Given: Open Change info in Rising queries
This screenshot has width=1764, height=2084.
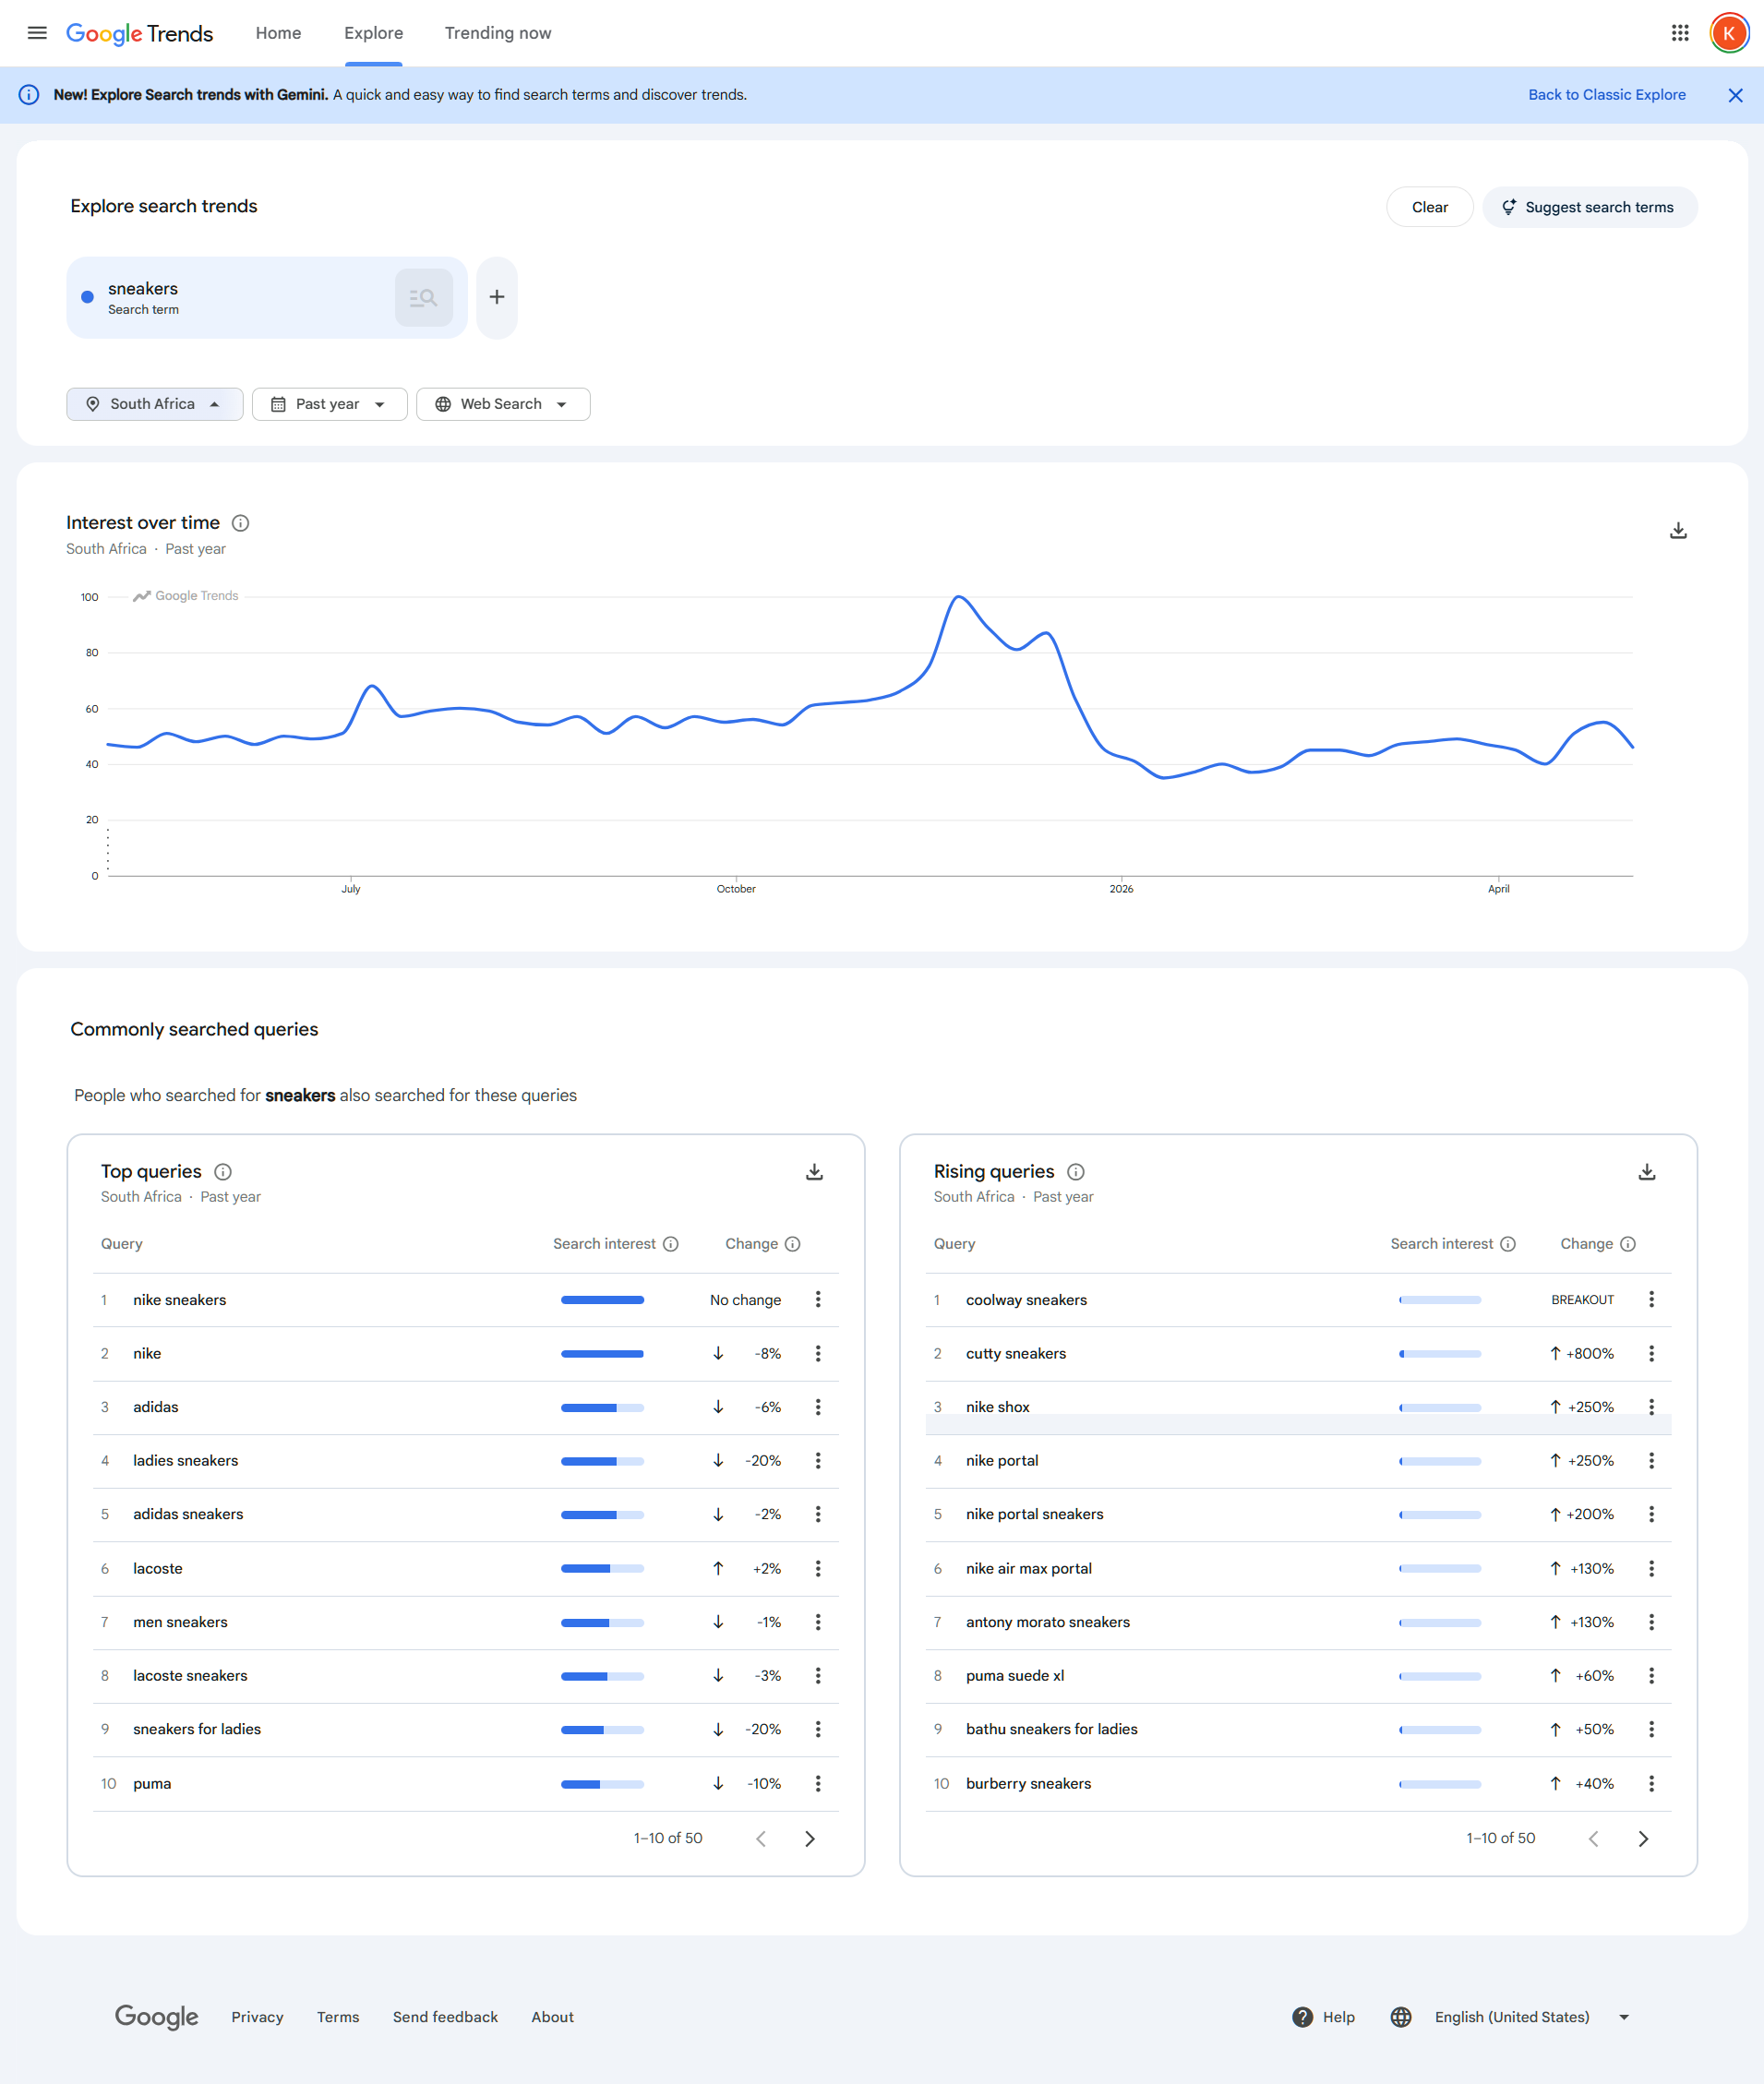Looking at the screenshot, I should point(1627,1243).
